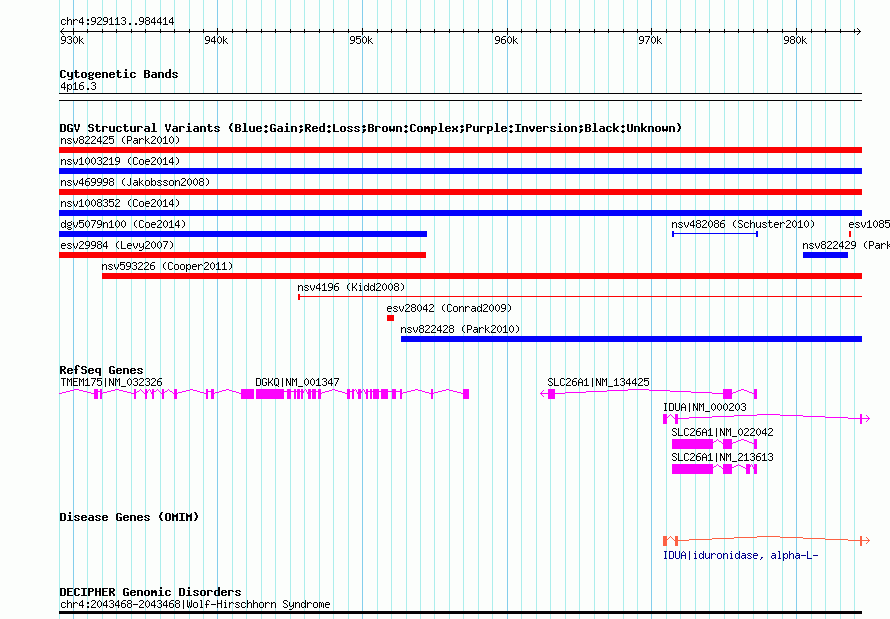Click the black Wolf-Hirschhorn Syndrome region bar
This screenshot has height=619, width=890.
[460, 613]
